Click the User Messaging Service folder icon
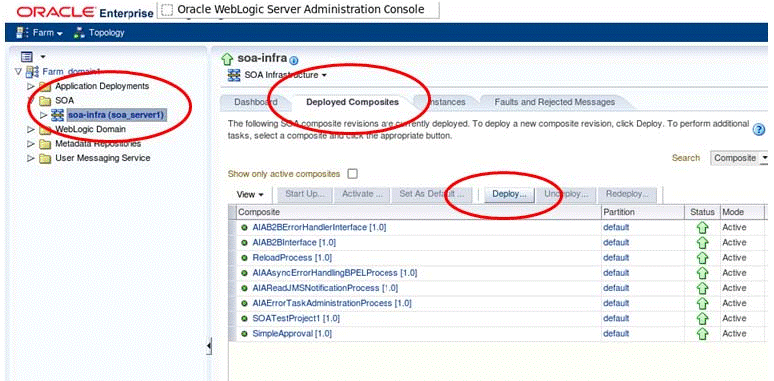Image resolution: width=774 pixels, height=381 pixels. click(45, 158)
